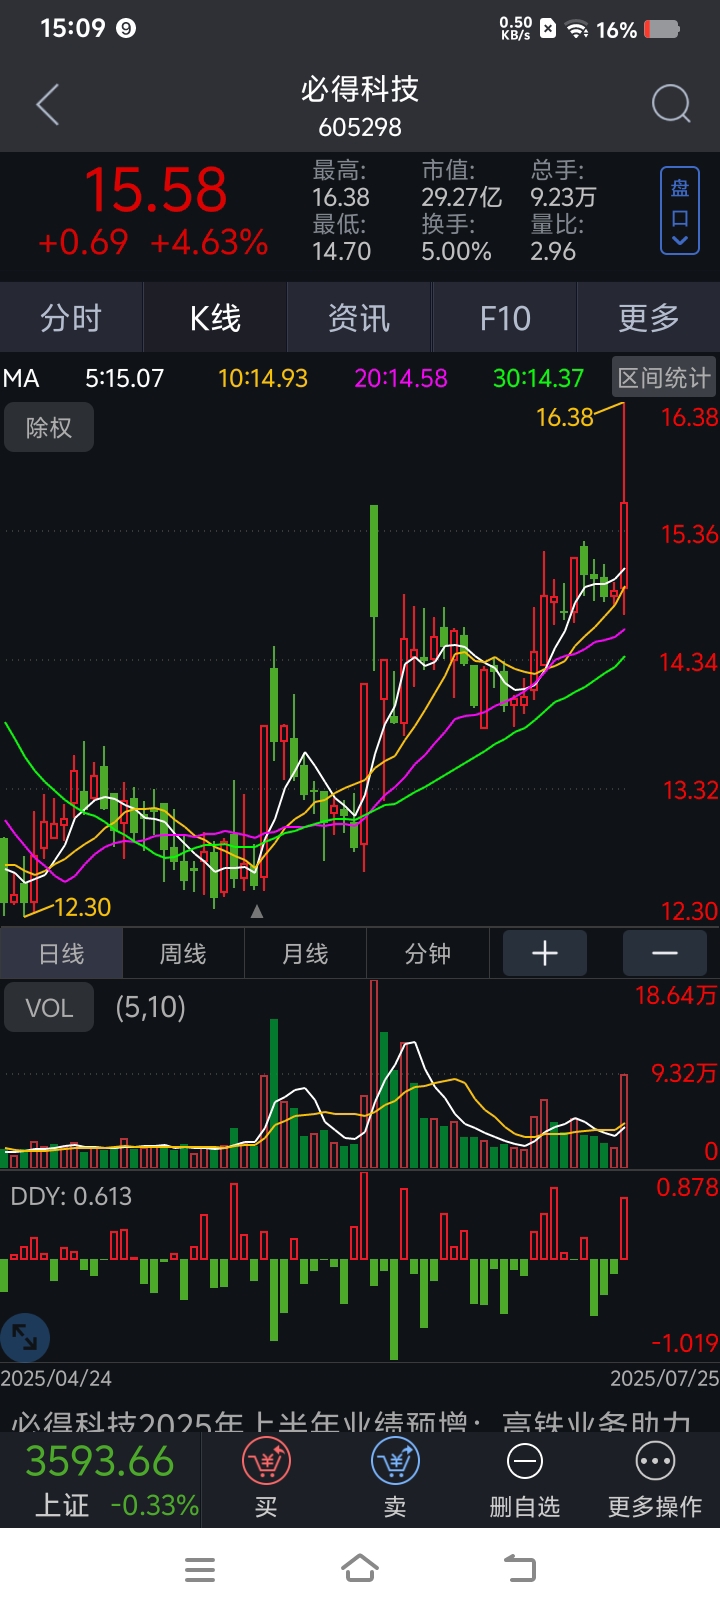Open the F10 tab
720x1612 pixels.
pos(504,318)
